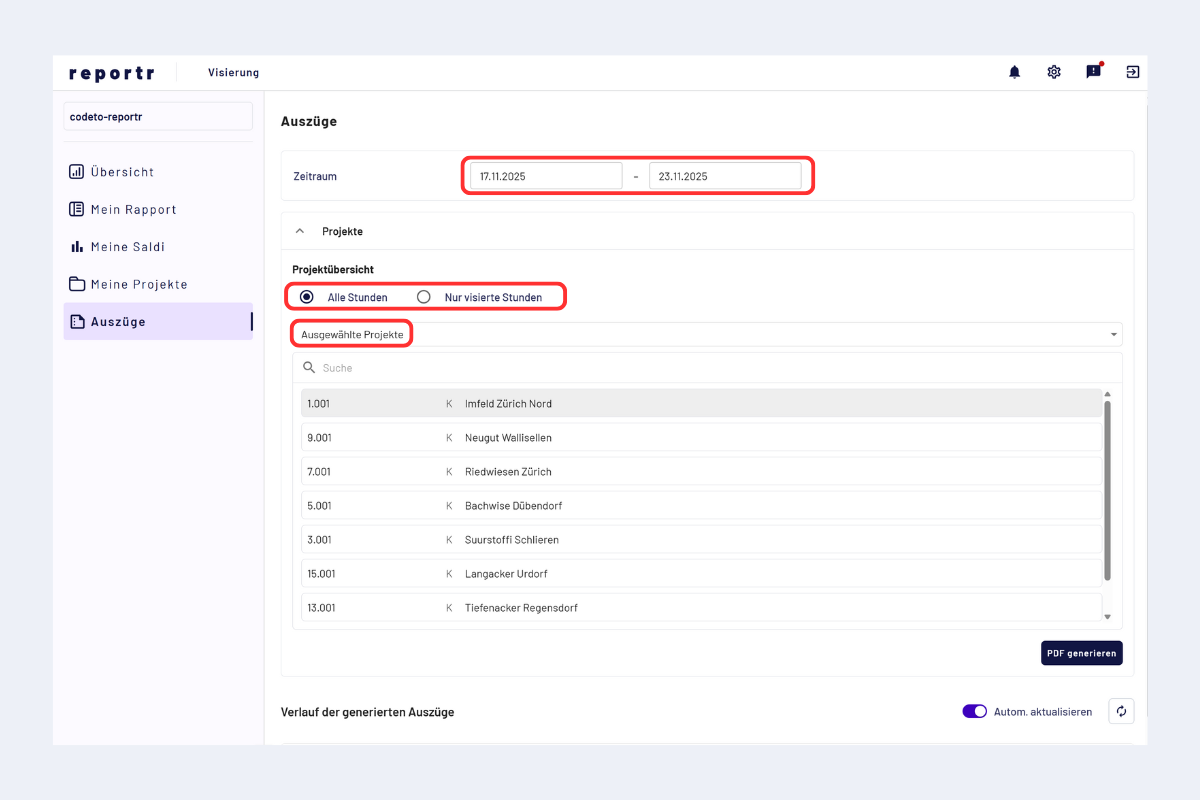Click the logout icon
The width and height of the screenshot is (1200, 800).
pyautogui.click(x=1132, y=72)
